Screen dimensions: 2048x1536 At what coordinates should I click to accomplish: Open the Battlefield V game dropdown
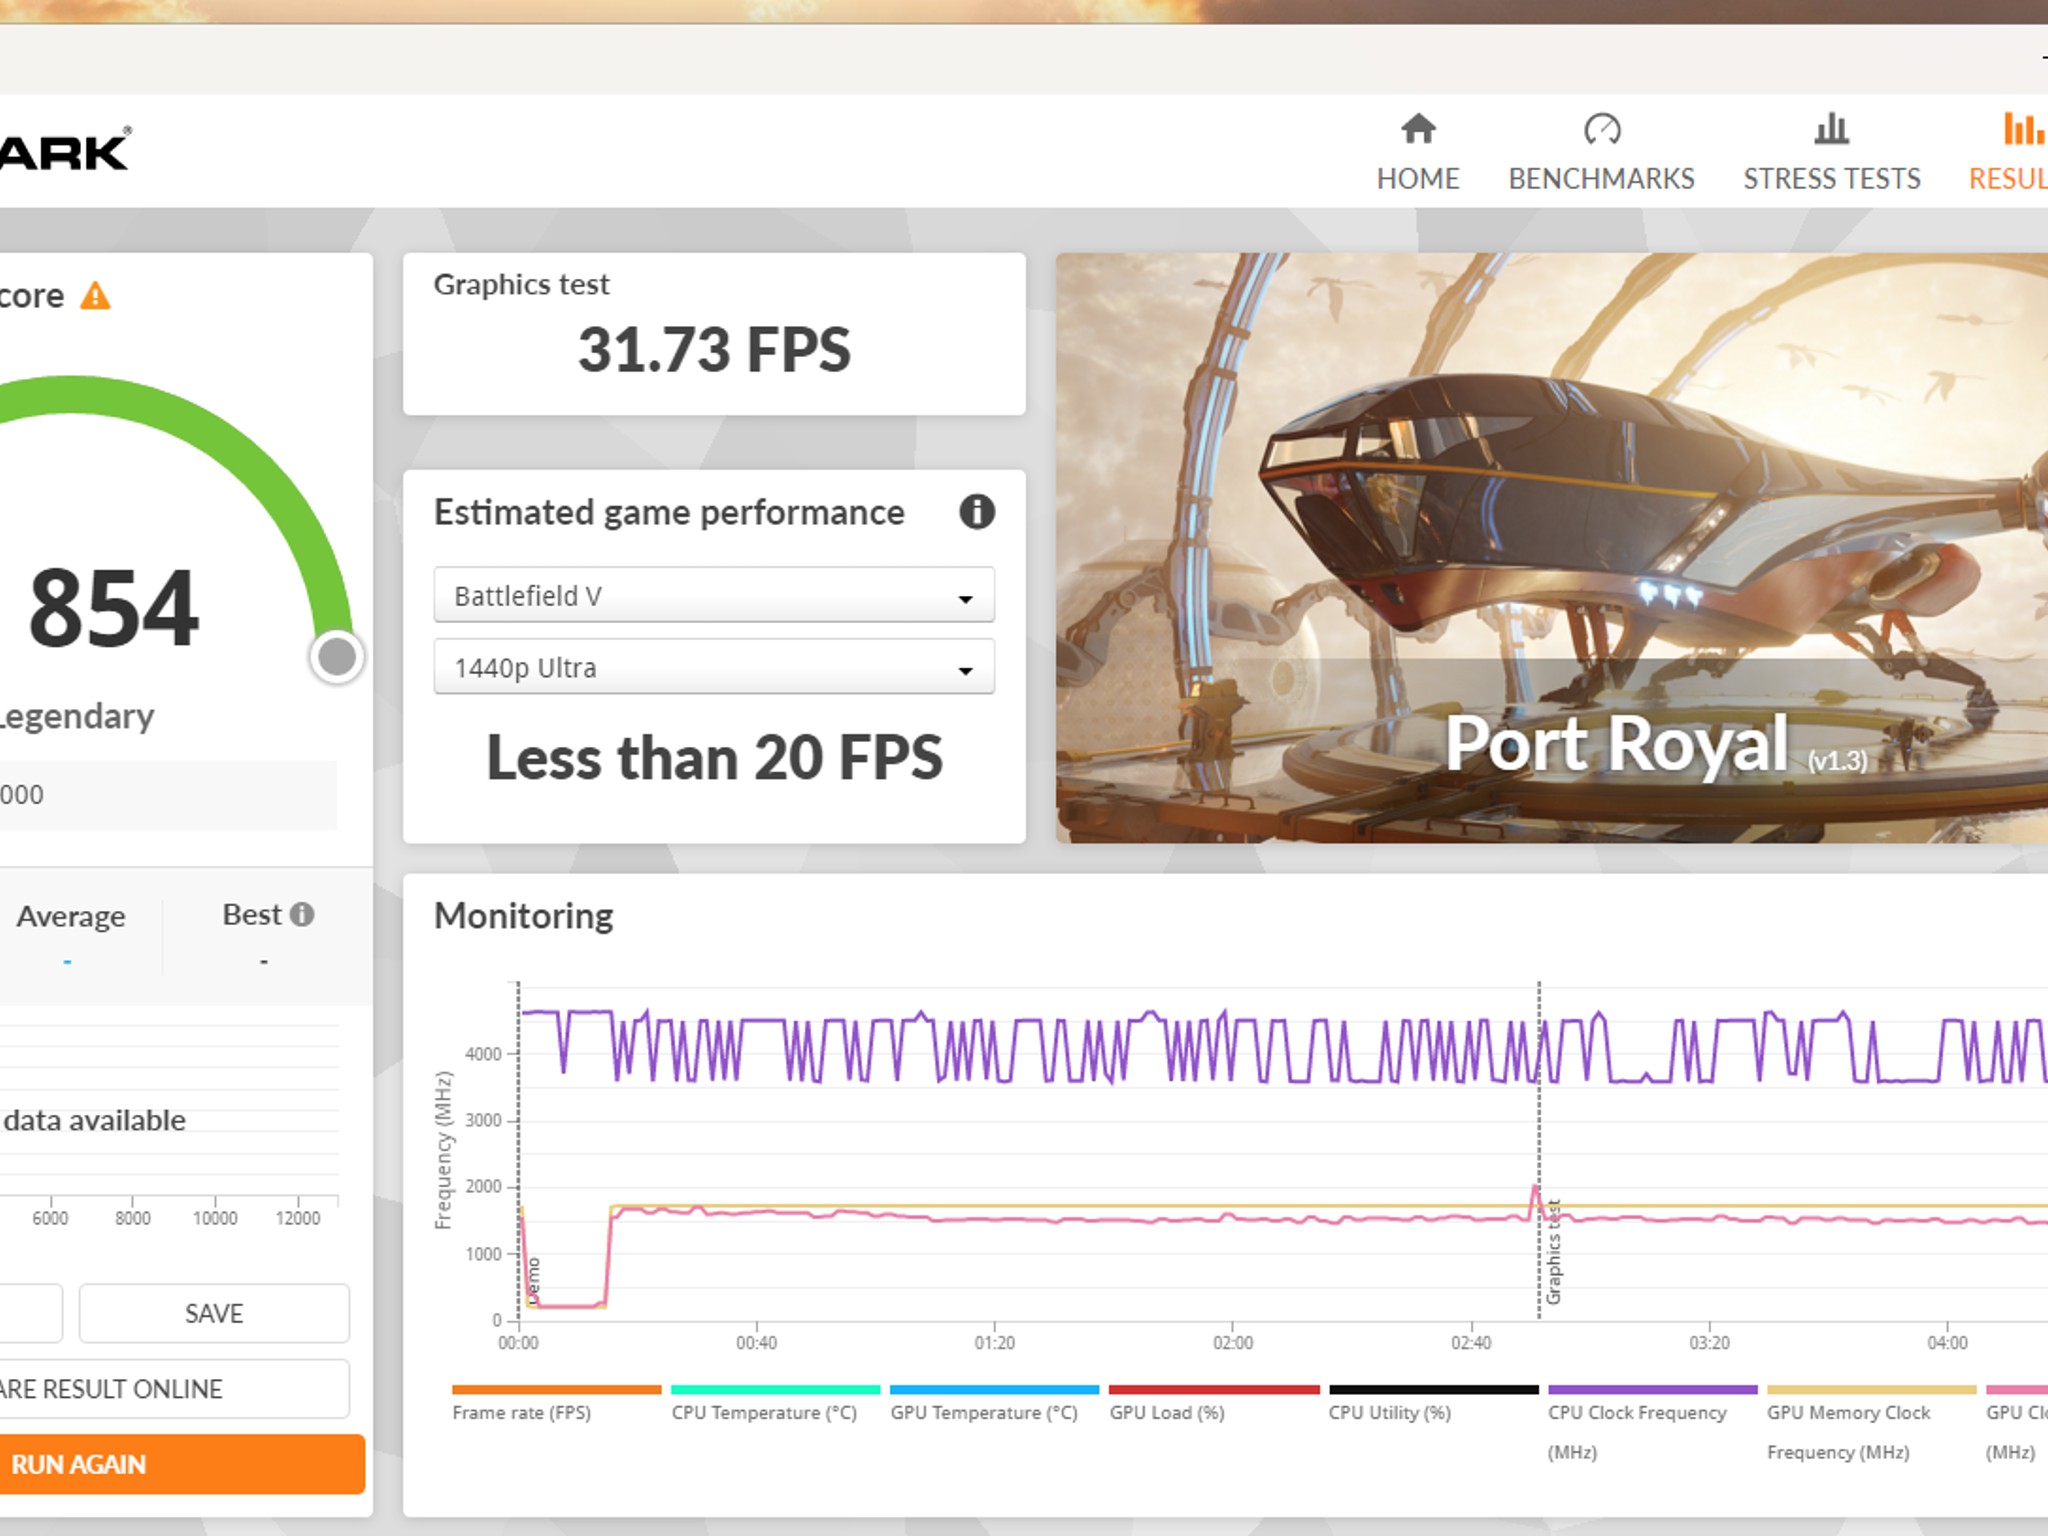click(x=714, y=595)
